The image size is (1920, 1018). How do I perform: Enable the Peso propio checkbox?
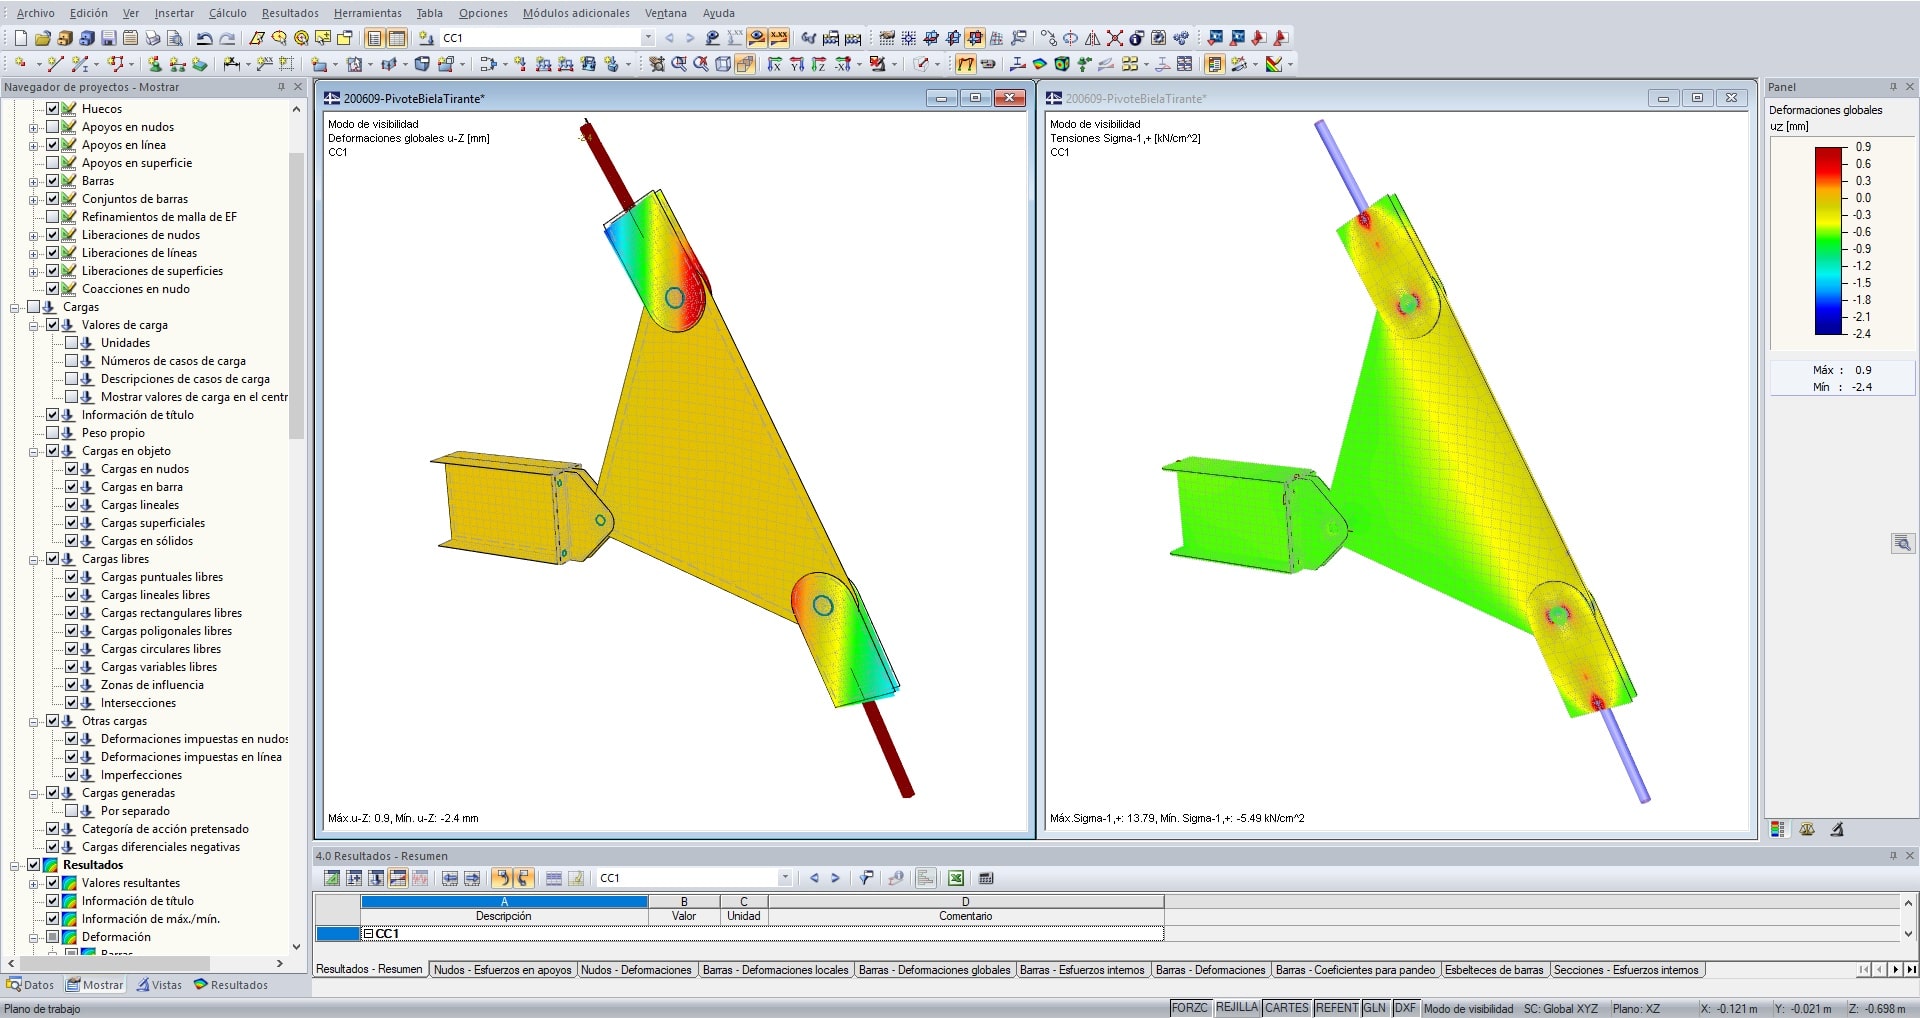tap(53, 433)
